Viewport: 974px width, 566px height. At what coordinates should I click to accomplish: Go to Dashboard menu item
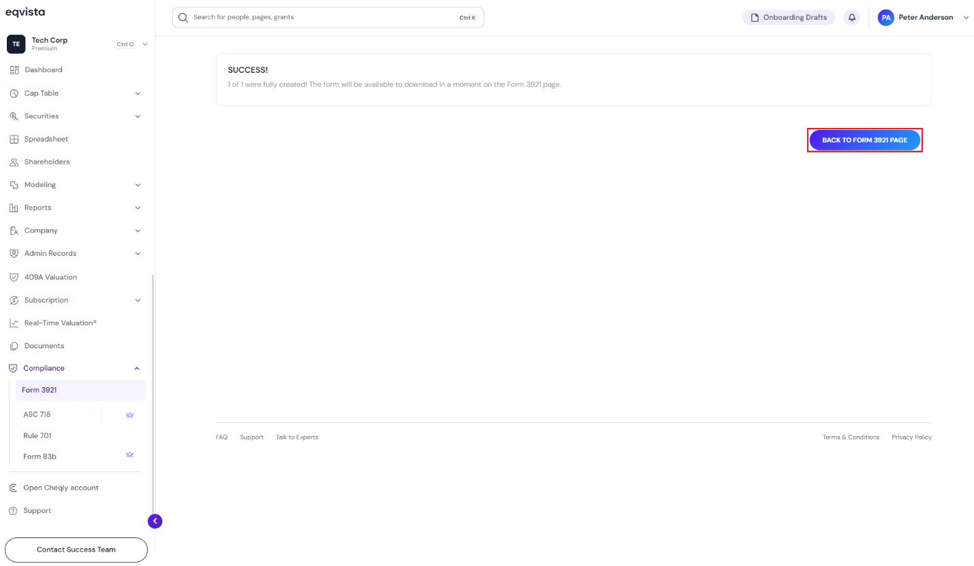(x=43, y=70)
